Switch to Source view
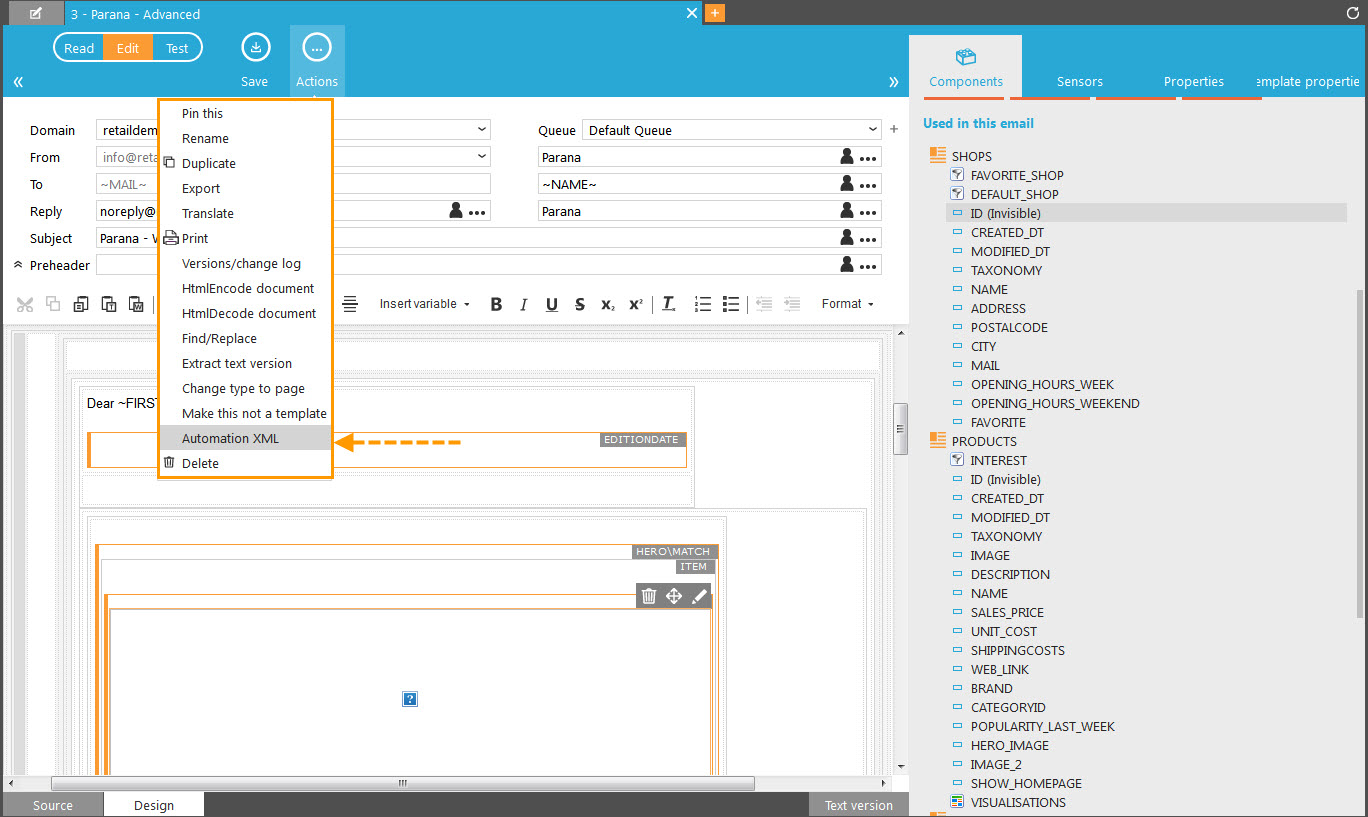Screen dimensions: 1368x817 click(x=53, y=805)
